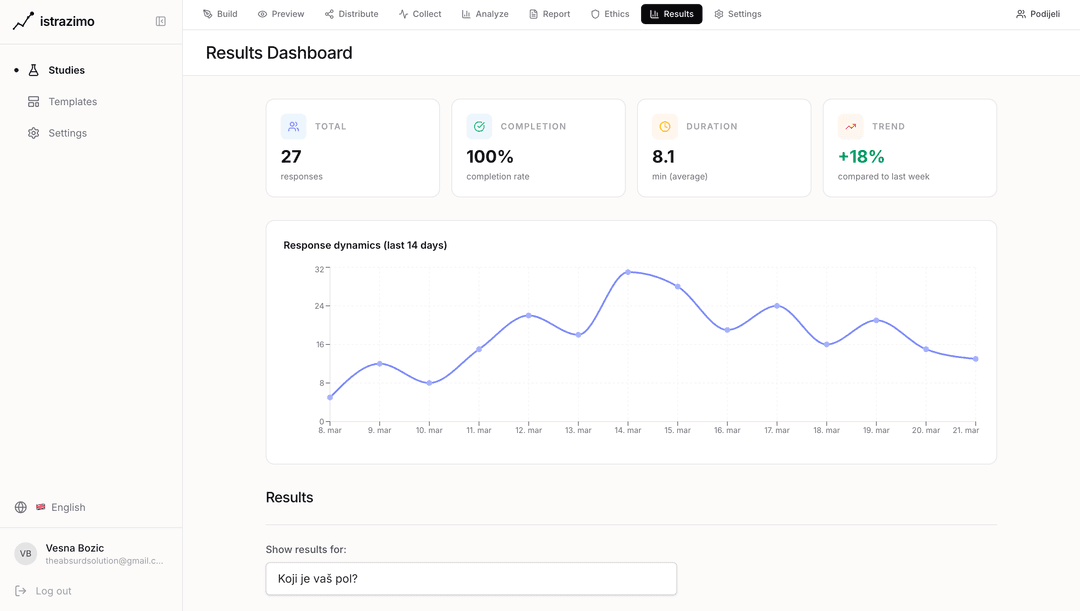Screen dimensions: 1080x611
Task: Click the VB user avatar
Action: click(25, 554)
